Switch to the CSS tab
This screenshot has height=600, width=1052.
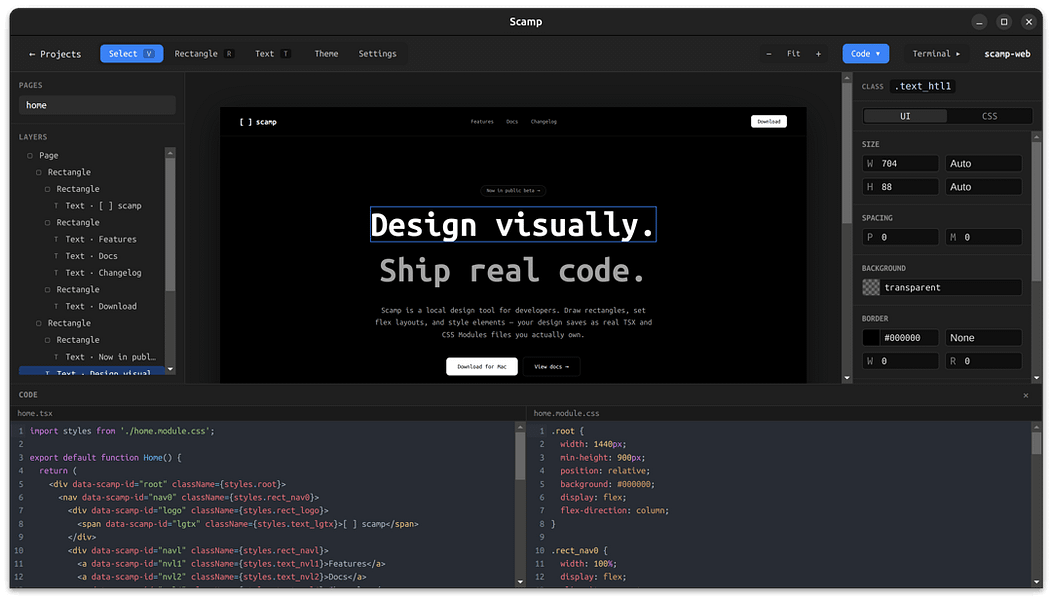click(990, 116)
